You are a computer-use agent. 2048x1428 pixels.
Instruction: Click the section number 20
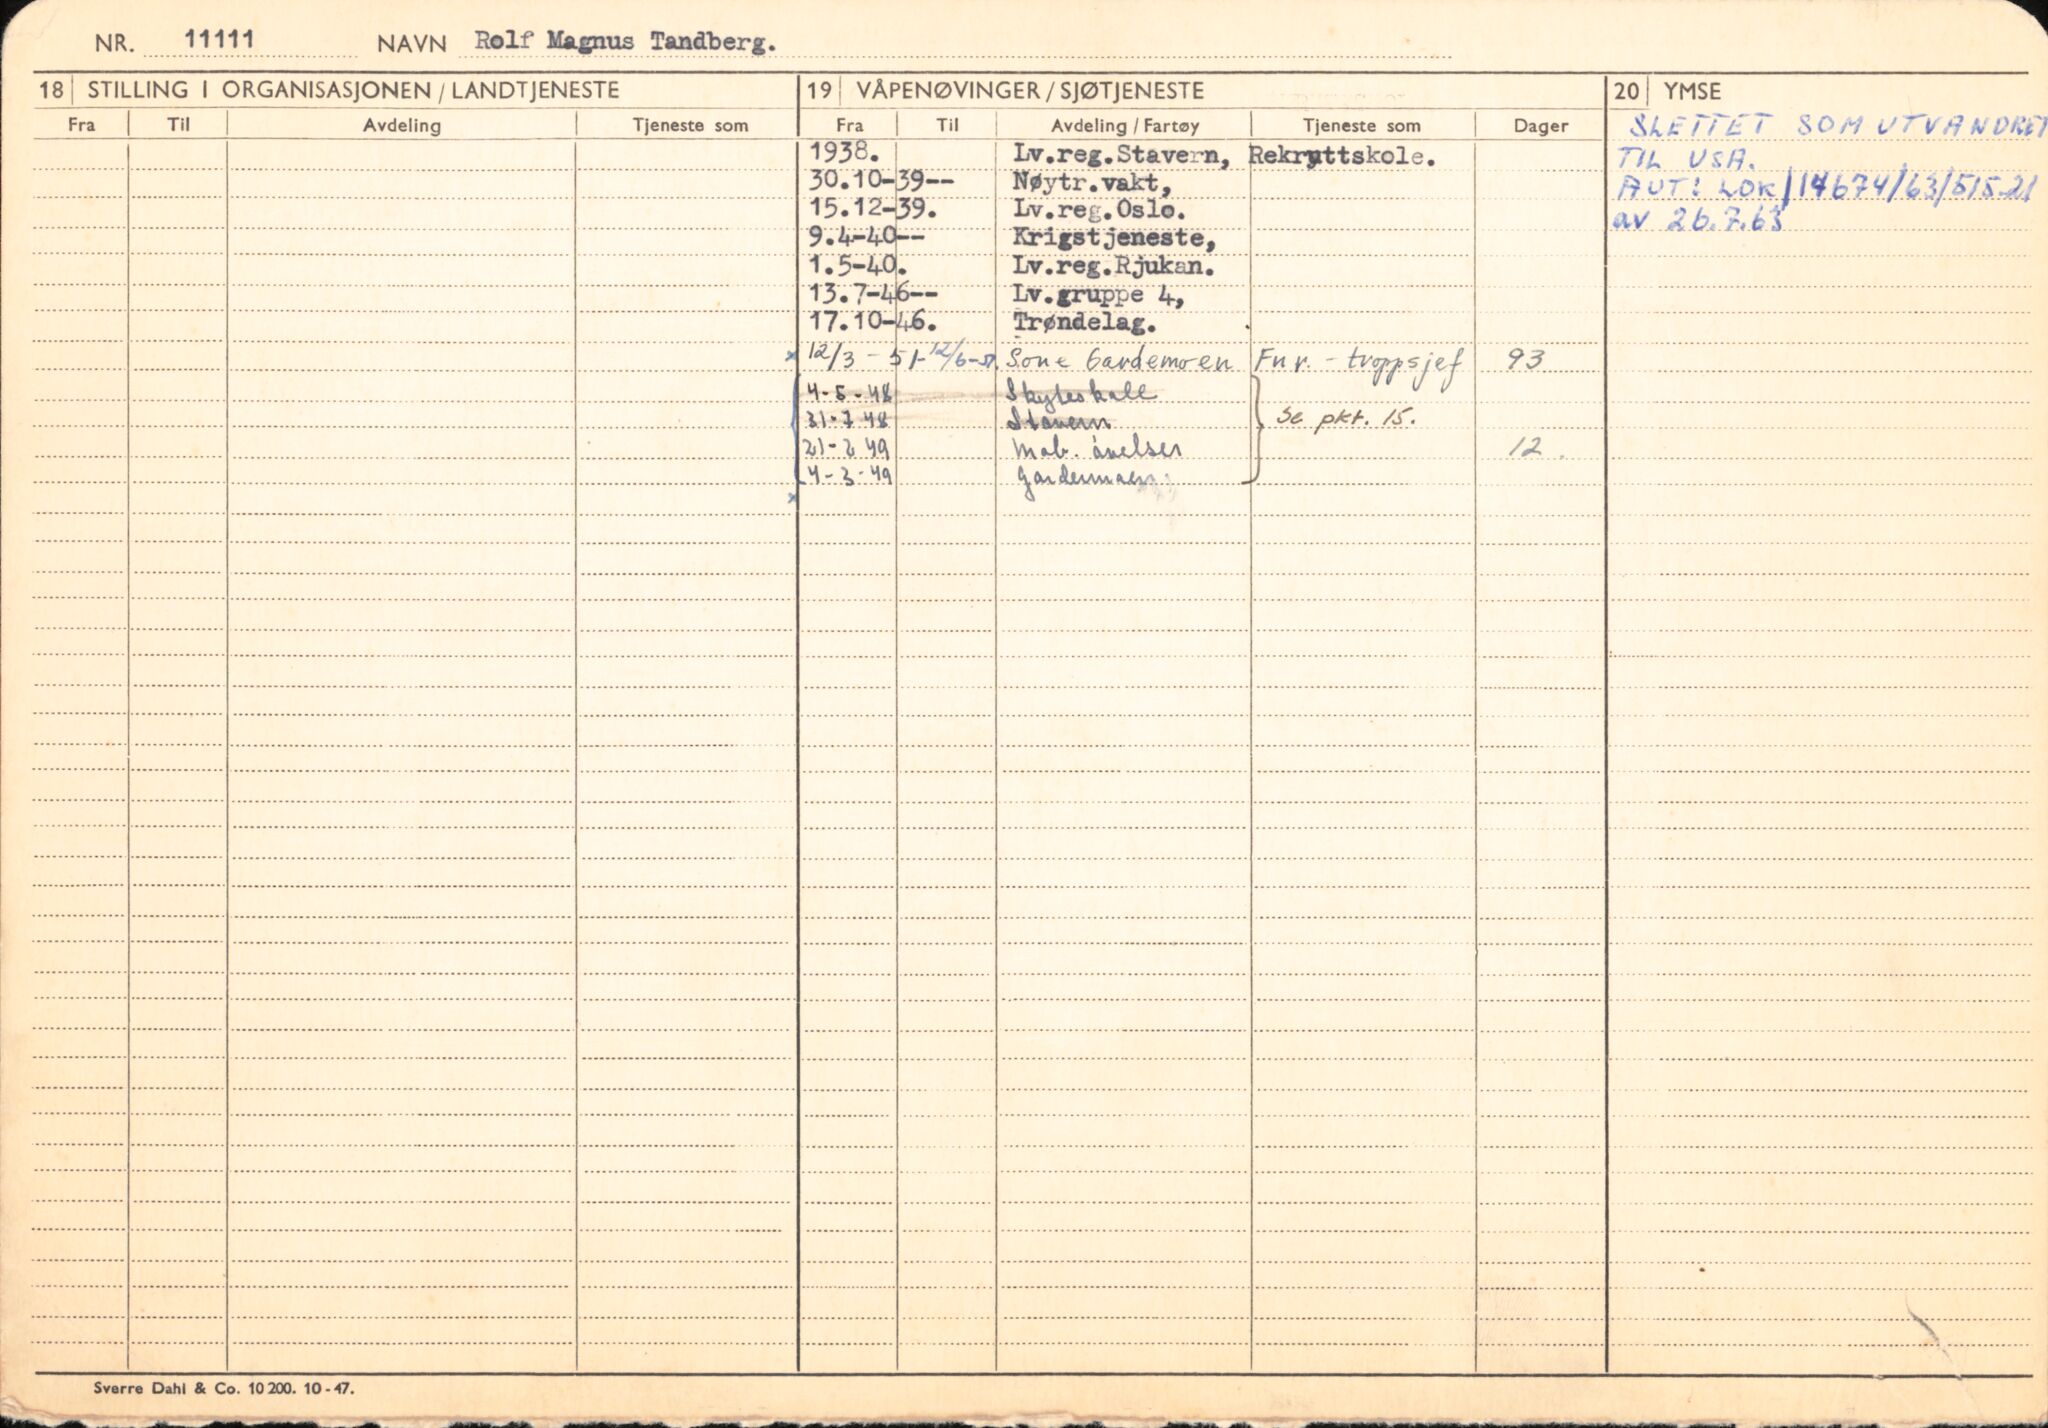[x=1627, y=91]
